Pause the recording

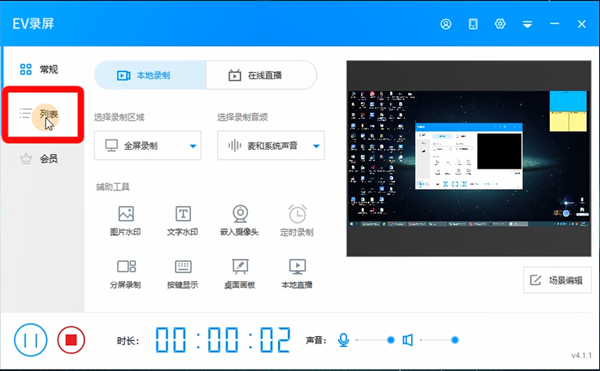tap(31, 340)
